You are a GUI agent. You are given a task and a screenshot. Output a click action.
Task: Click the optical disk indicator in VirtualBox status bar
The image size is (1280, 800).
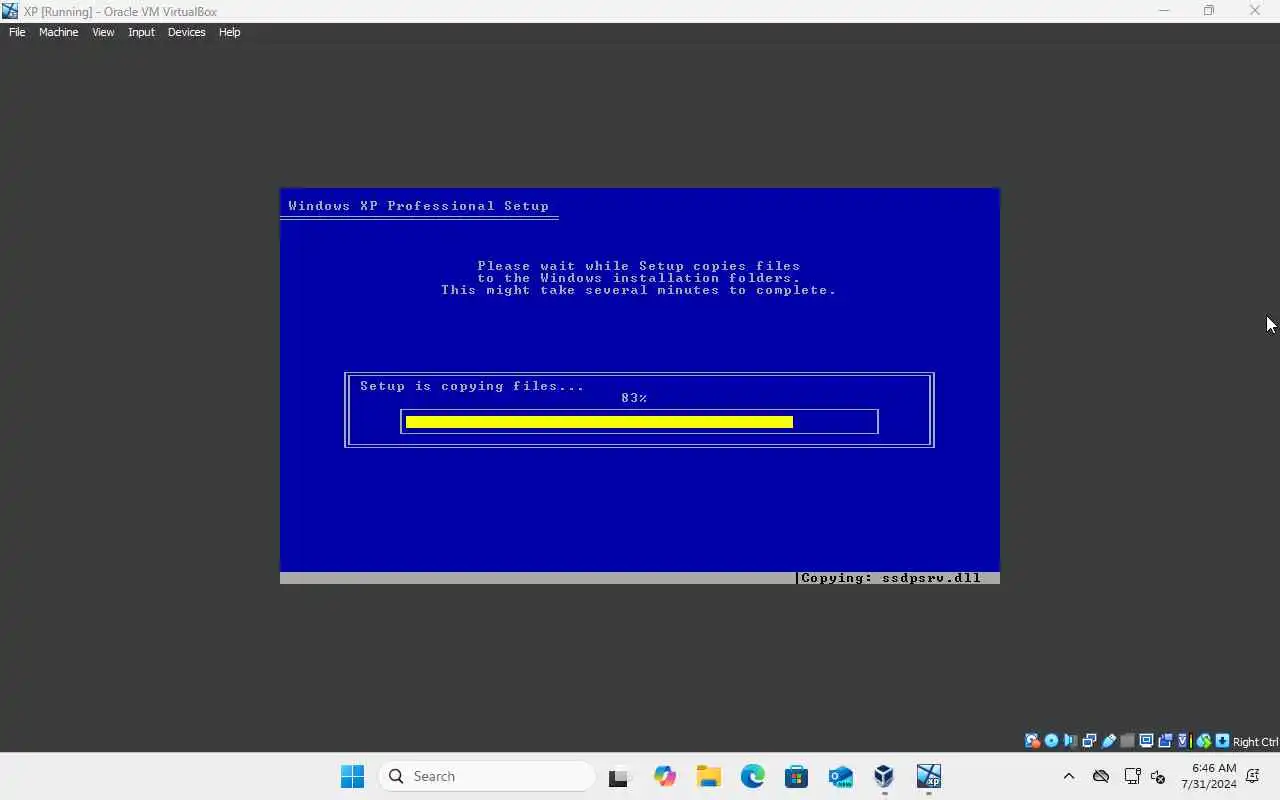click(x=1051, y=741)
